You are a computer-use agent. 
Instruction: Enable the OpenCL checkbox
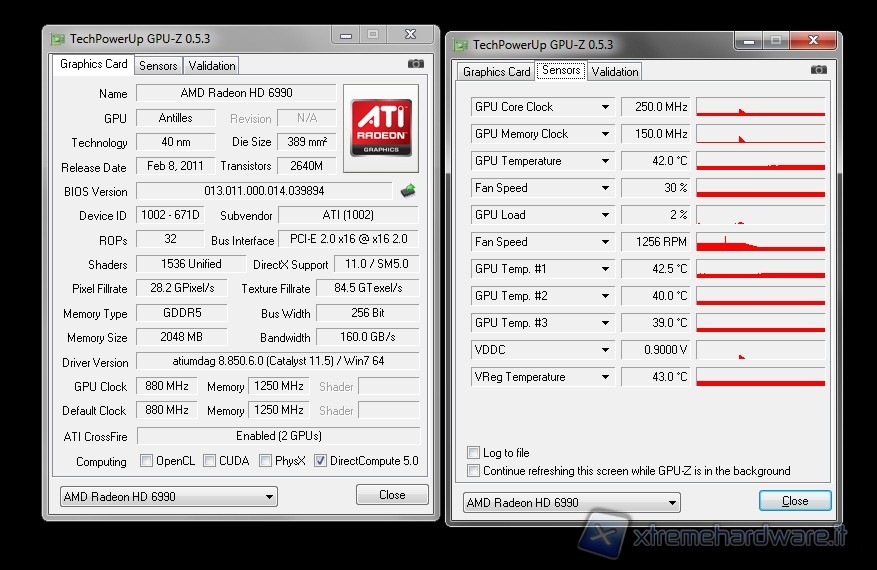click(x=147, y=461)
